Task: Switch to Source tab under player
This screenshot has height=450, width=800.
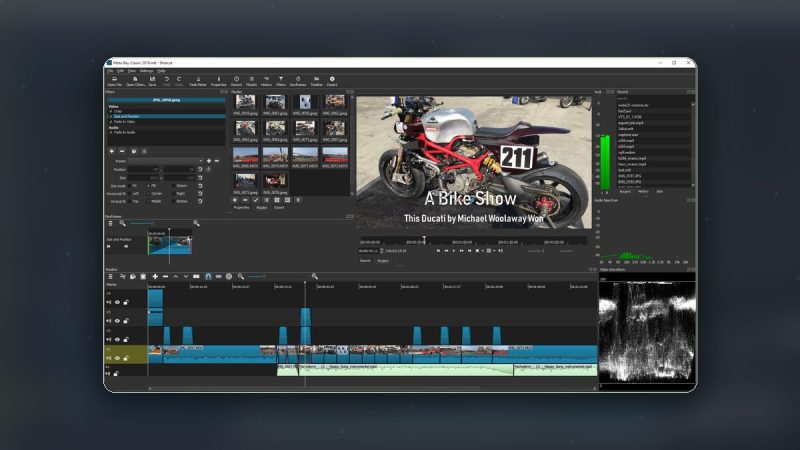Action: point(365,261)
